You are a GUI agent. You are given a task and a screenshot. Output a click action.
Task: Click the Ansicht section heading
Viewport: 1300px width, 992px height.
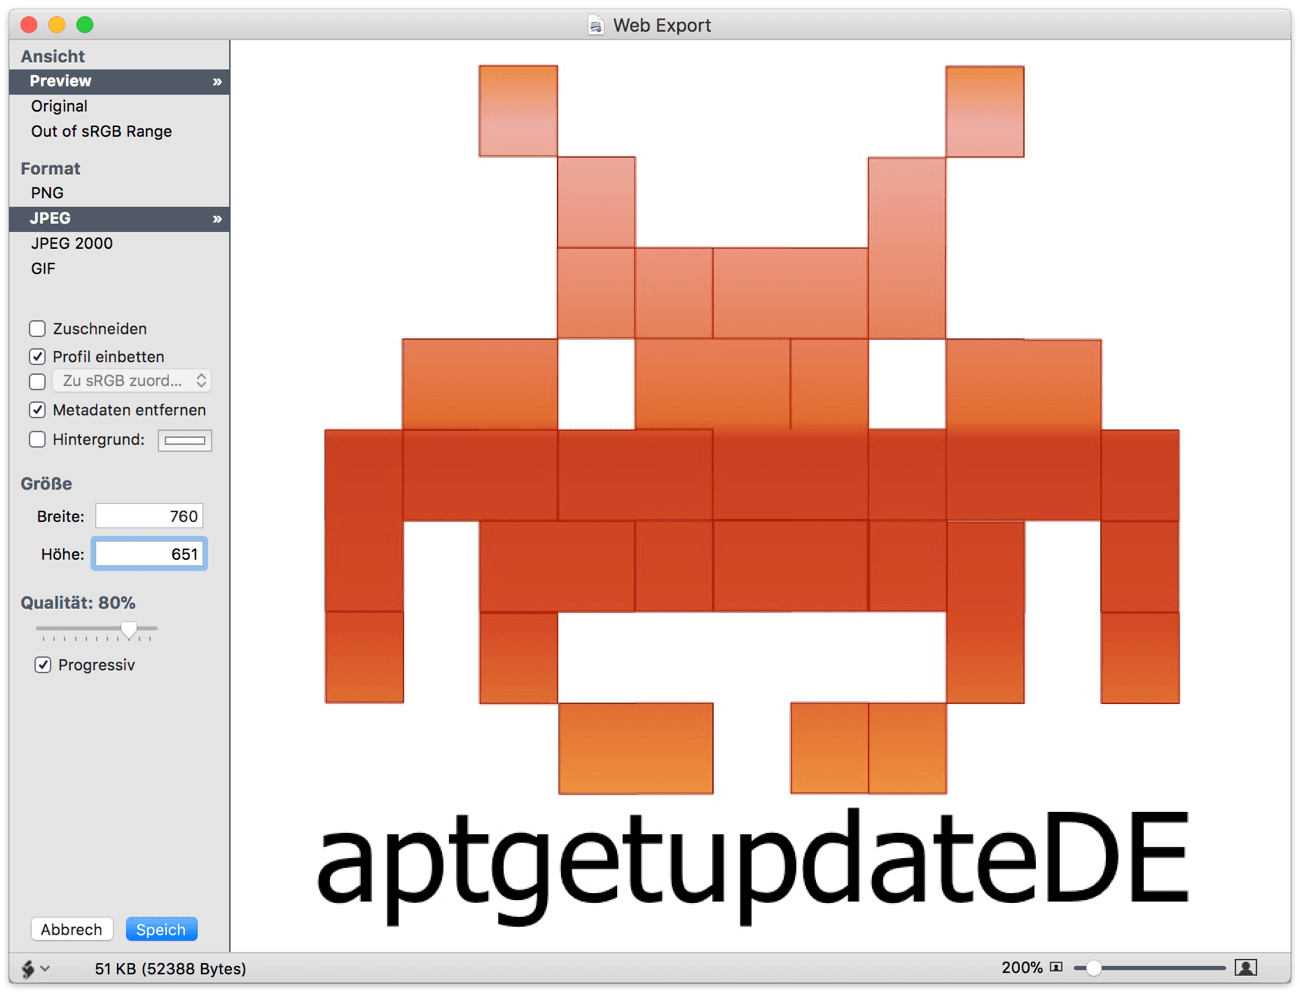[x=53, y=56]
